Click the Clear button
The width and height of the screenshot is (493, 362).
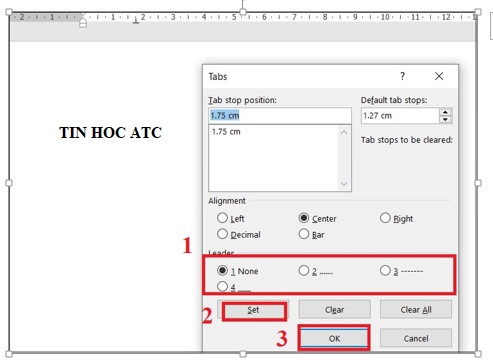pyautogui.click(x=334, y=310)
